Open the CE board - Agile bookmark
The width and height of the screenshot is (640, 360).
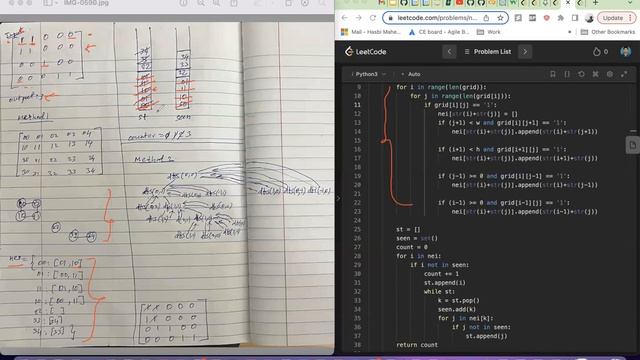point(439,32)
